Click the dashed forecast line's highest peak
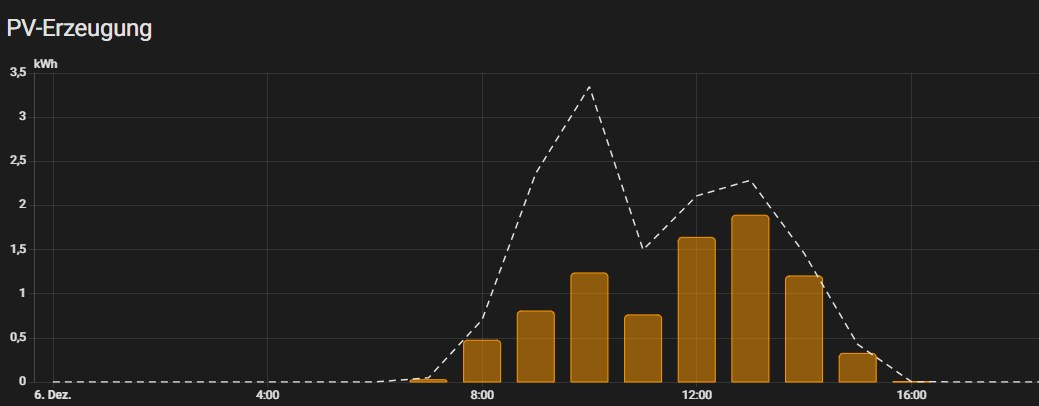Screen dimensions: 1039x406 [590, 87]
